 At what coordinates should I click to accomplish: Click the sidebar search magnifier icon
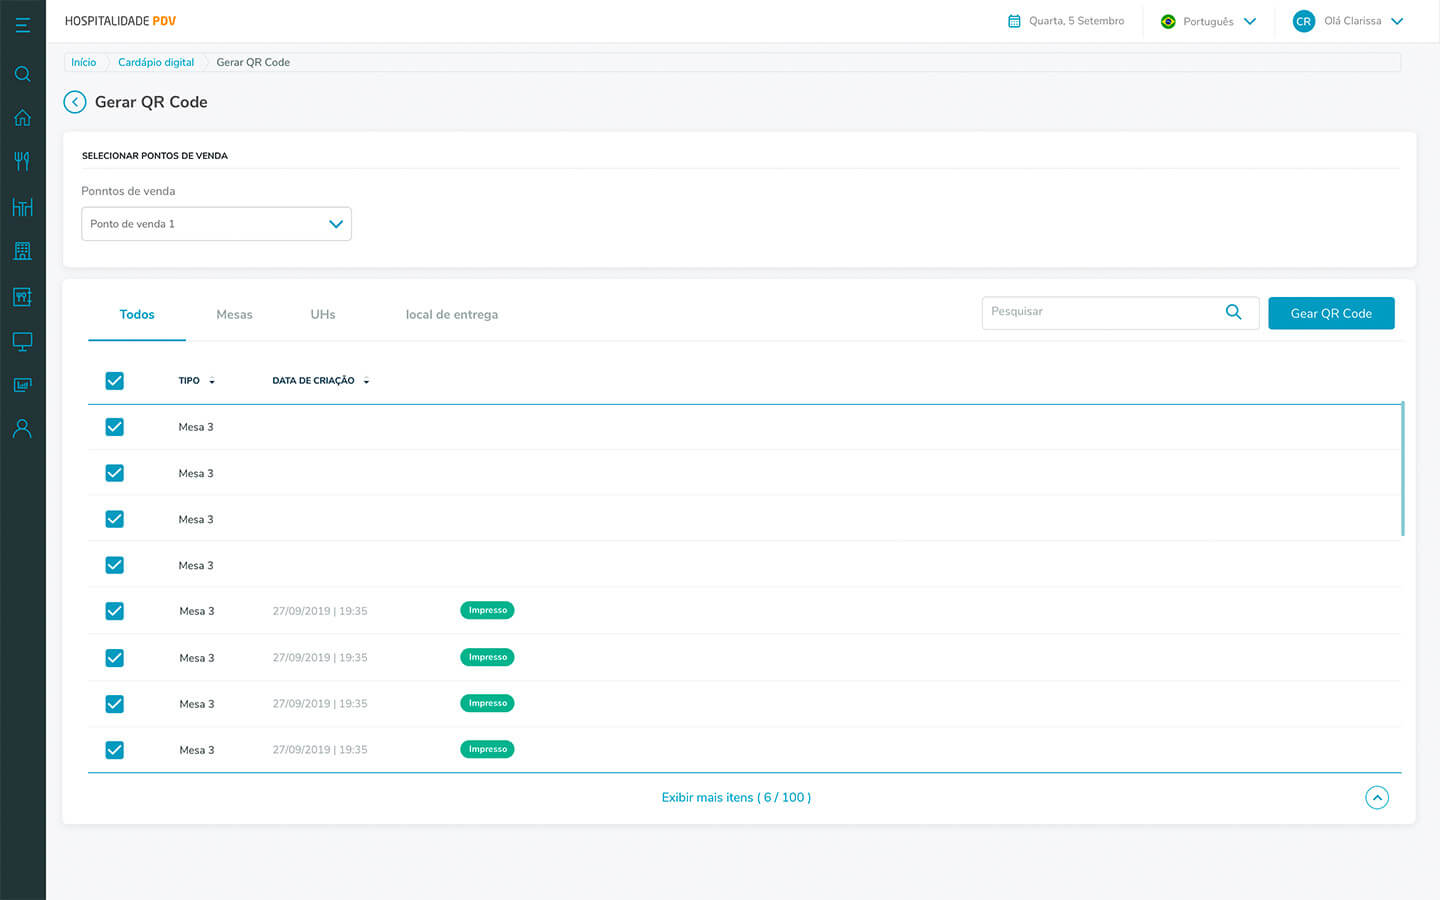coord(22,74)
